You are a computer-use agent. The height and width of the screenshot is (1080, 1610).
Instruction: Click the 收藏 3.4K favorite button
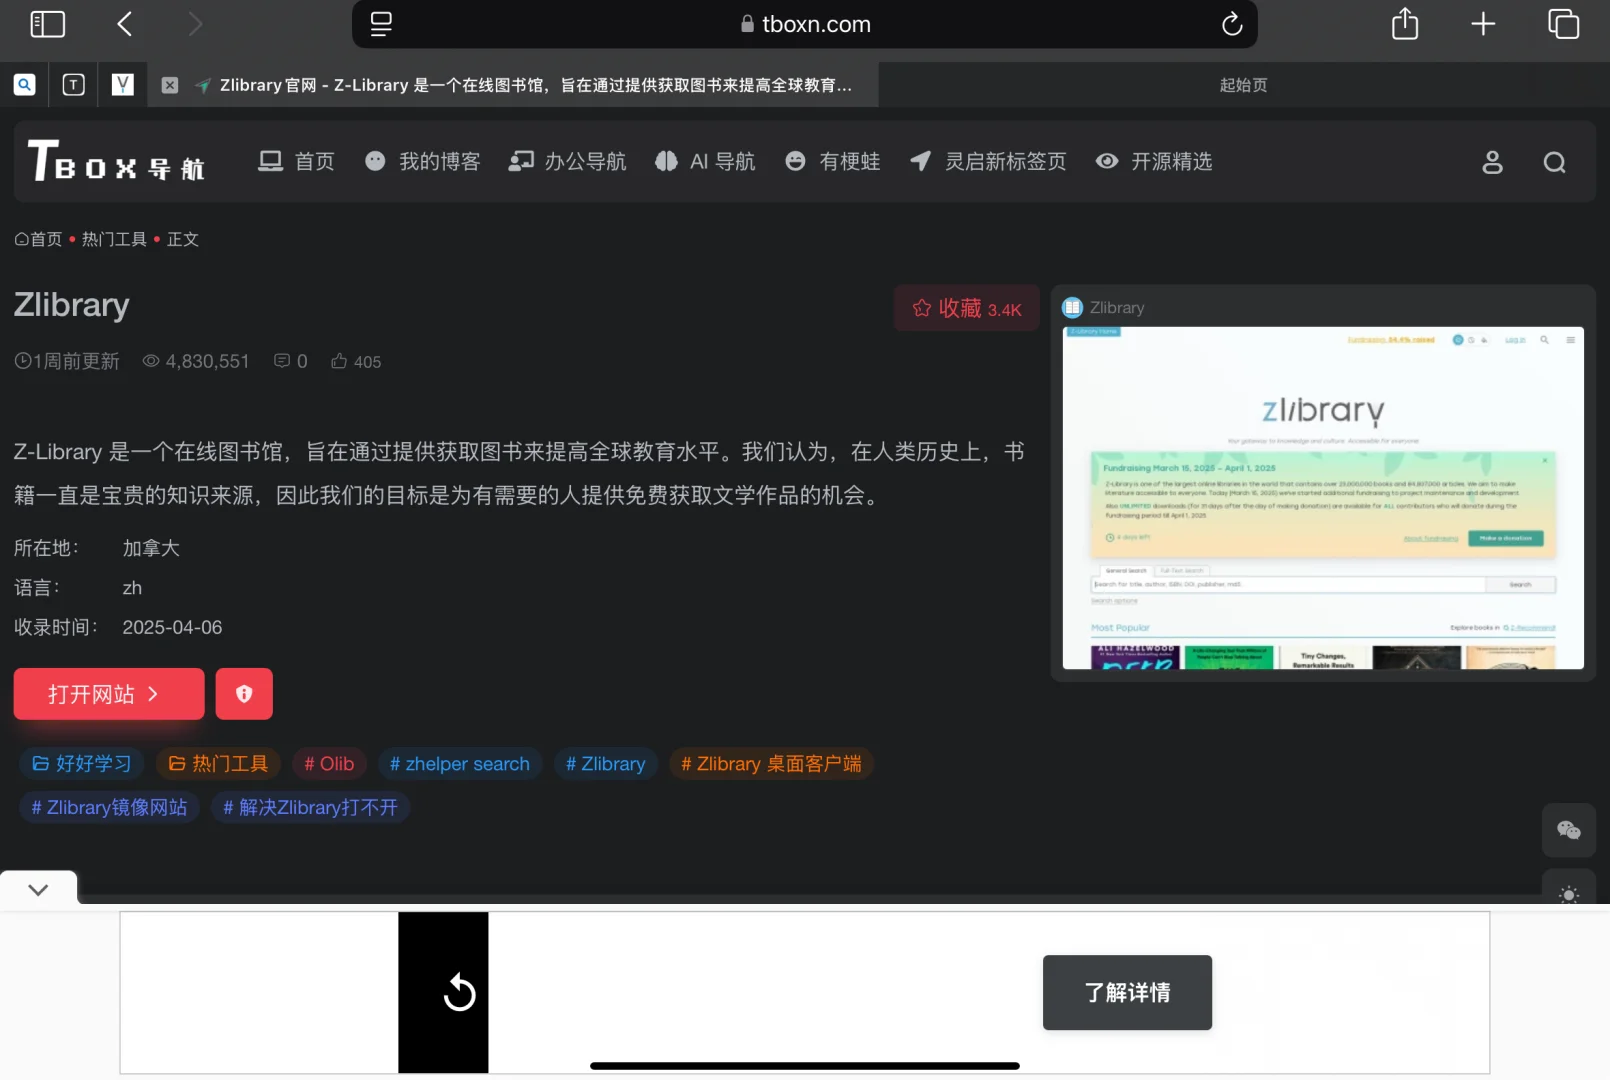966,308
